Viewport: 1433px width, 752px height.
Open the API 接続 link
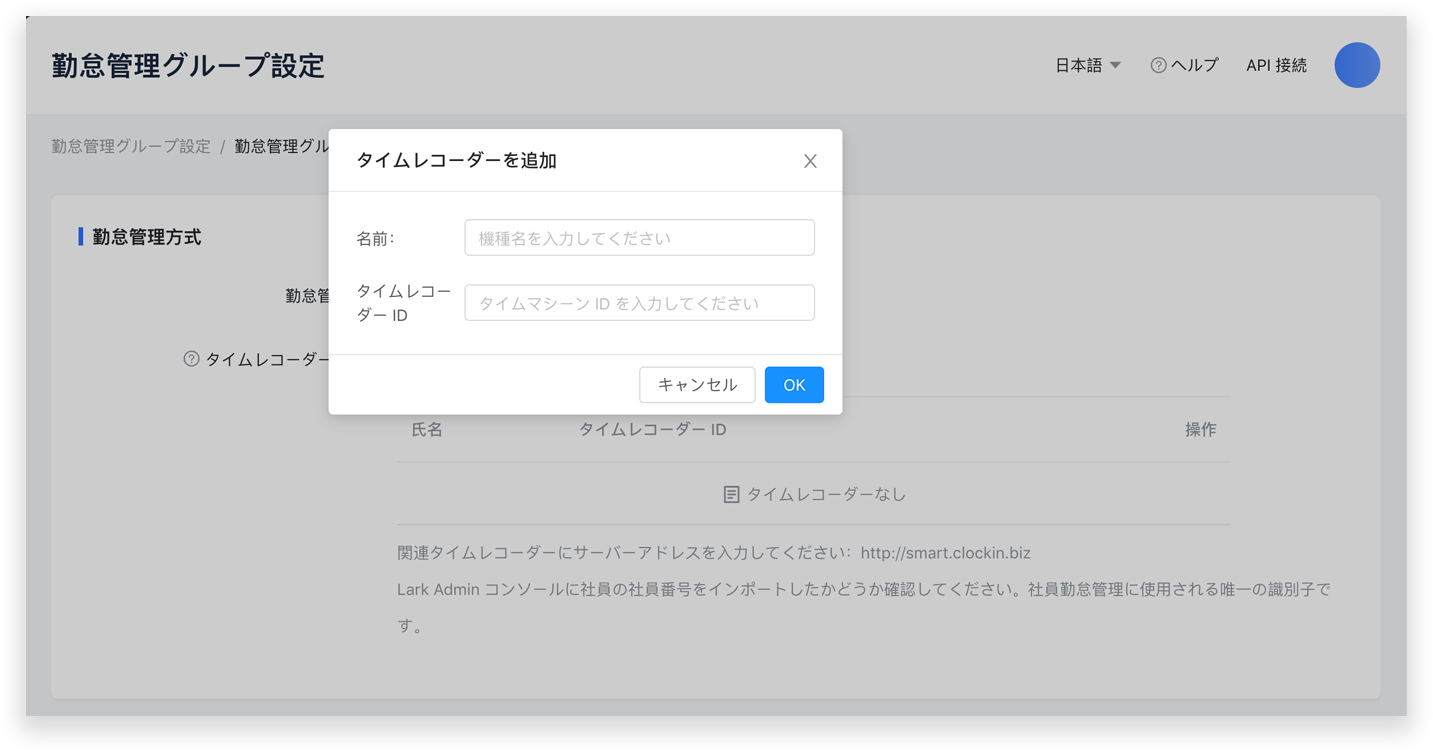coord(1276,65)
